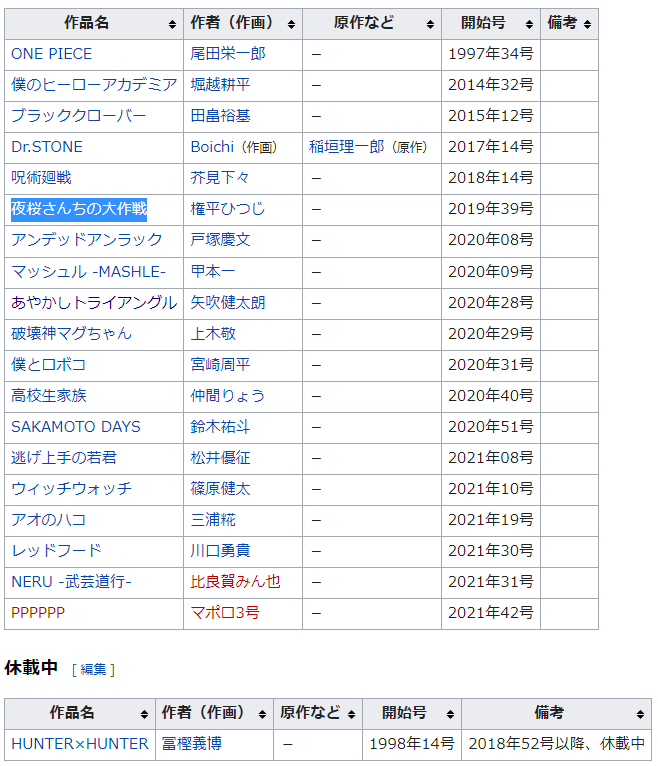
Task: Click highlighted 夜桜さんちの大作戦 link
Action: tap(79, 209)
